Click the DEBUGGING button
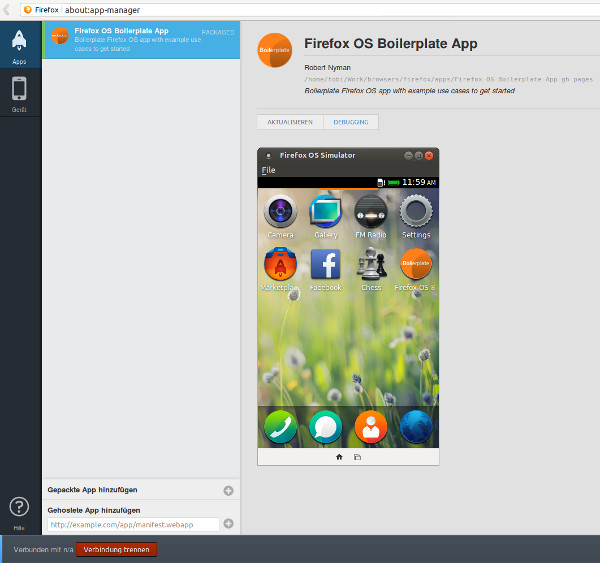The image size is (600, 563). point(351,122)
